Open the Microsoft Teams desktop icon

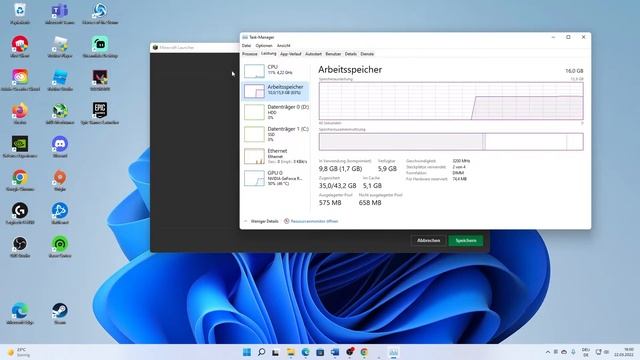60,13
